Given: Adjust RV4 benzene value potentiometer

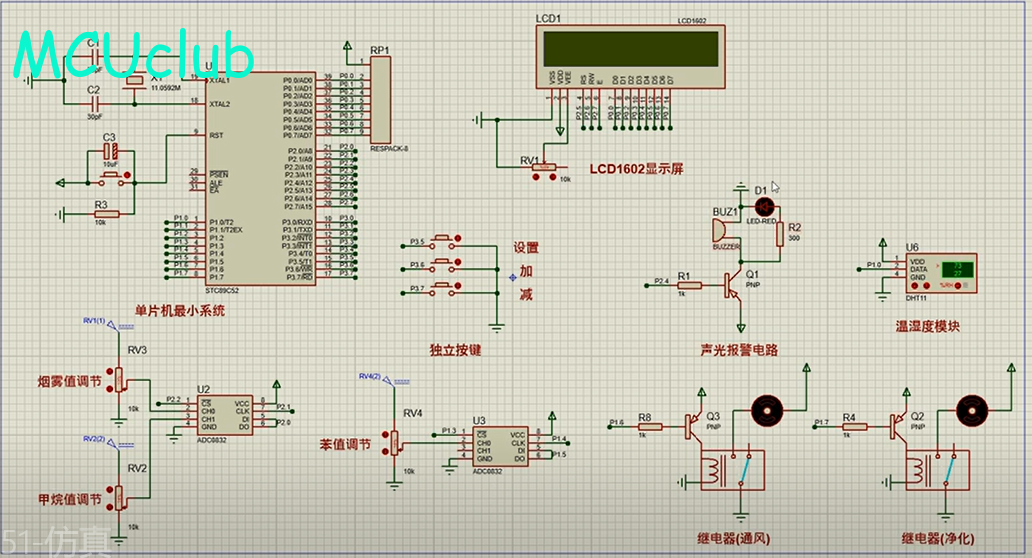Looking at the screenshot, I should (394, 442).
